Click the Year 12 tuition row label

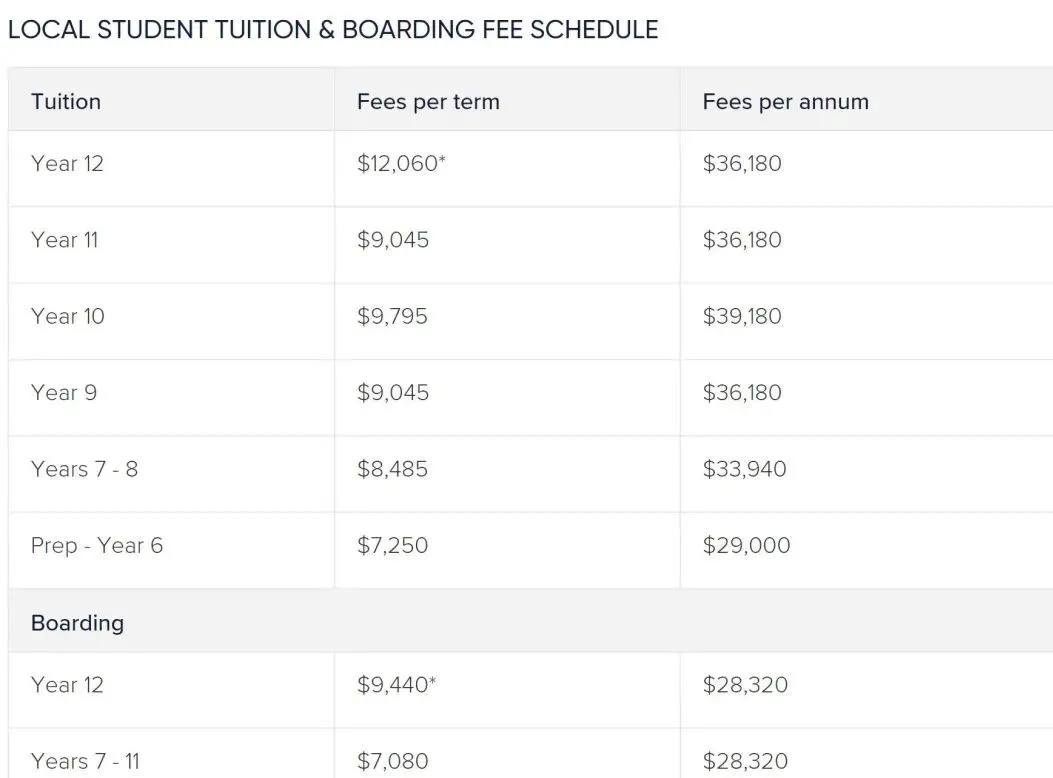click(67, 163)
